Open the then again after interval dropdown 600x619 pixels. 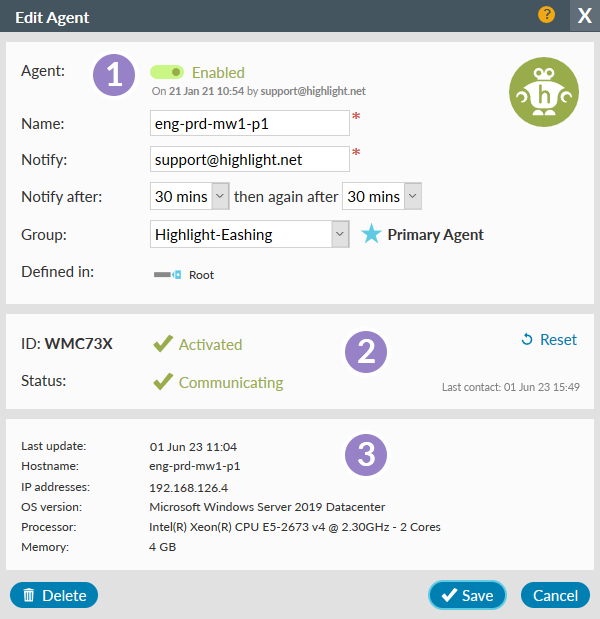point(382,196)
